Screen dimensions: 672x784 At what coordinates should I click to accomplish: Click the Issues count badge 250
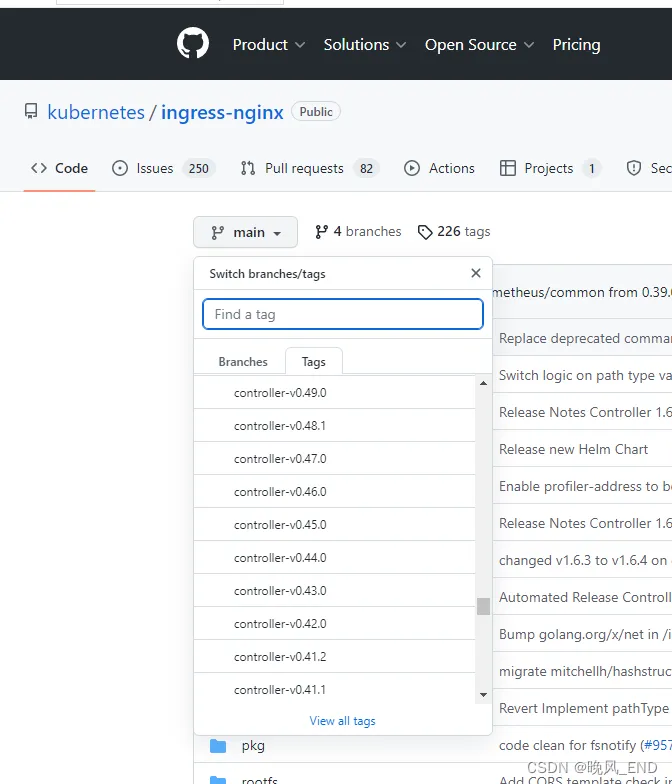tap(198, 168)
